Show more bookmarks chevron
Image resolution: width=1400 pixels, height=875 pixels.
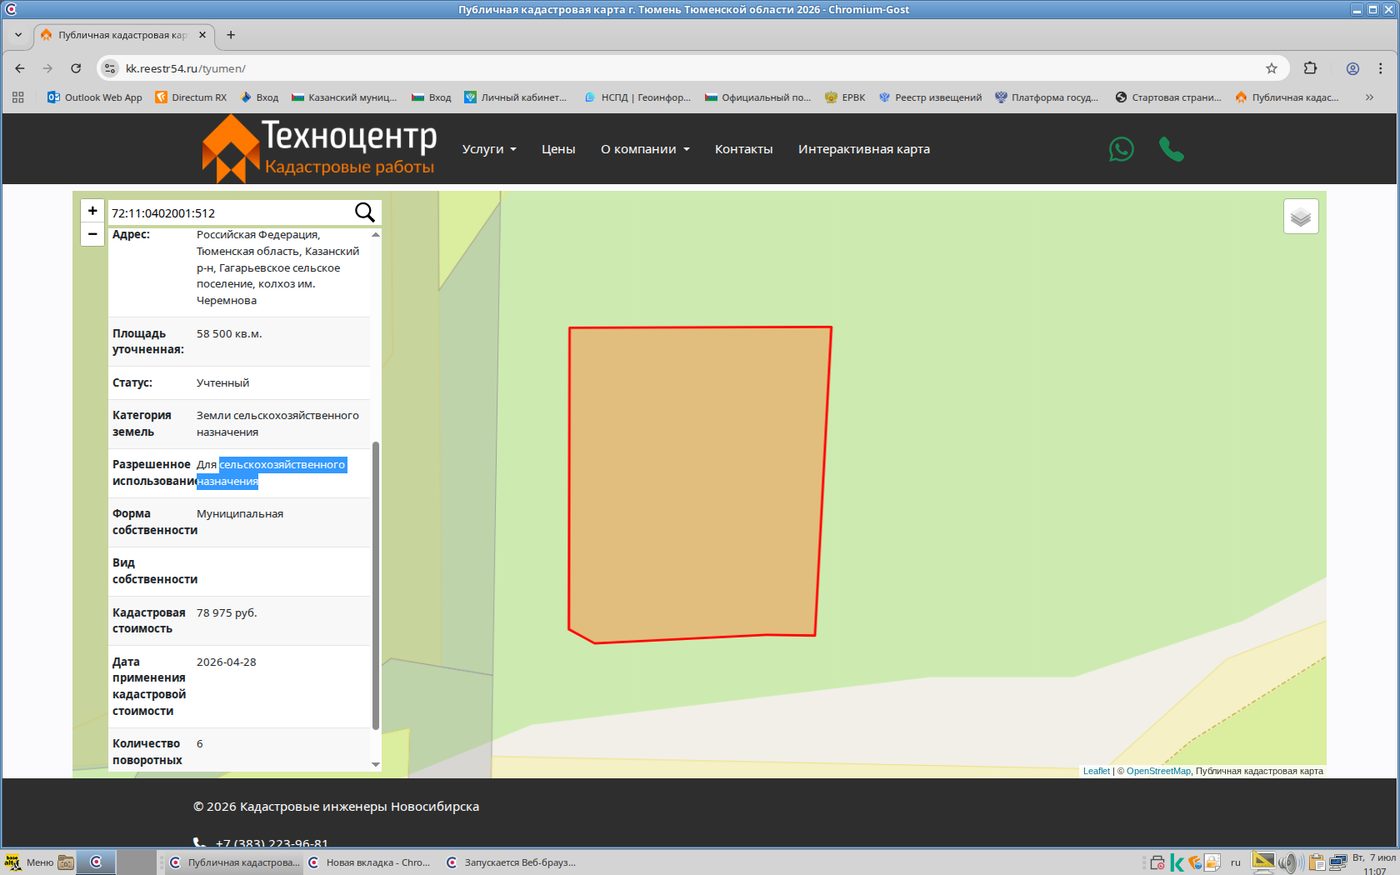pos(1369,97)
